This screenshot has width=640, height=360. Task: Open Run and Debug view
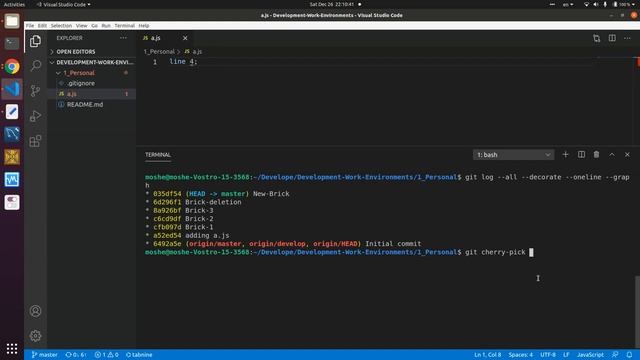point(36,116)
